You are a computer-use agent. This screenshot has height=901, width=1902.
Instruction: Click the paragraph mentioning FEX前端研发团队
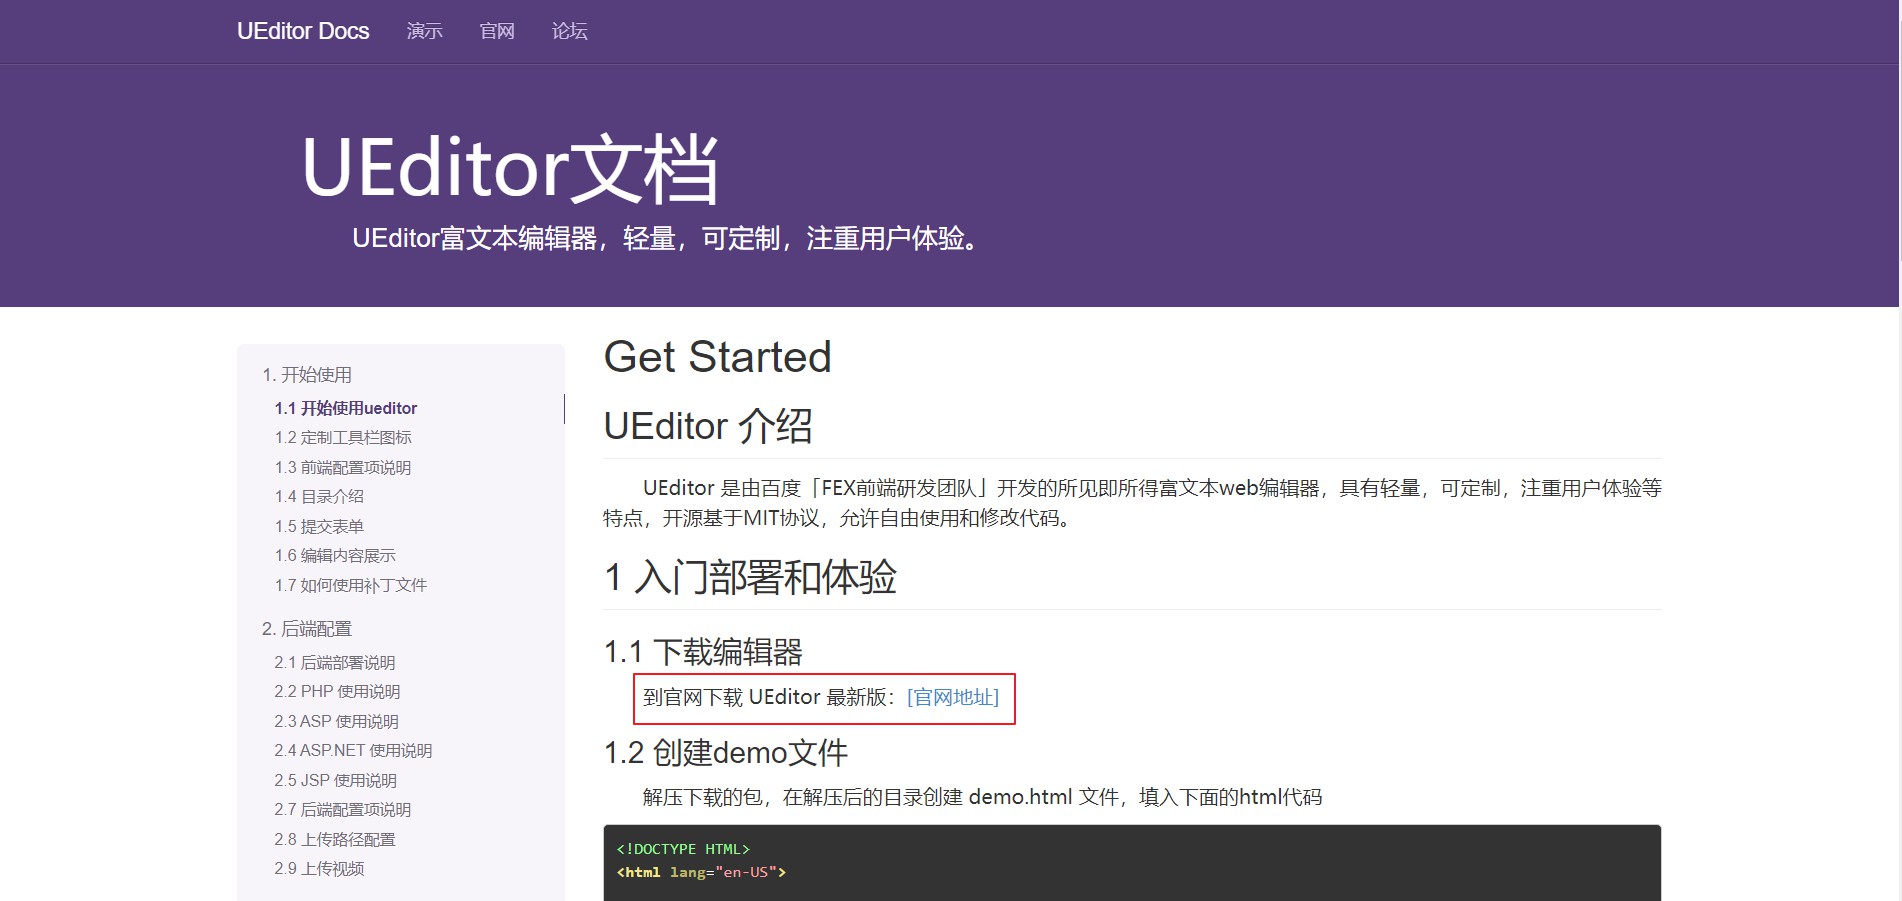pyautogui.click(x=1132, y=503)
